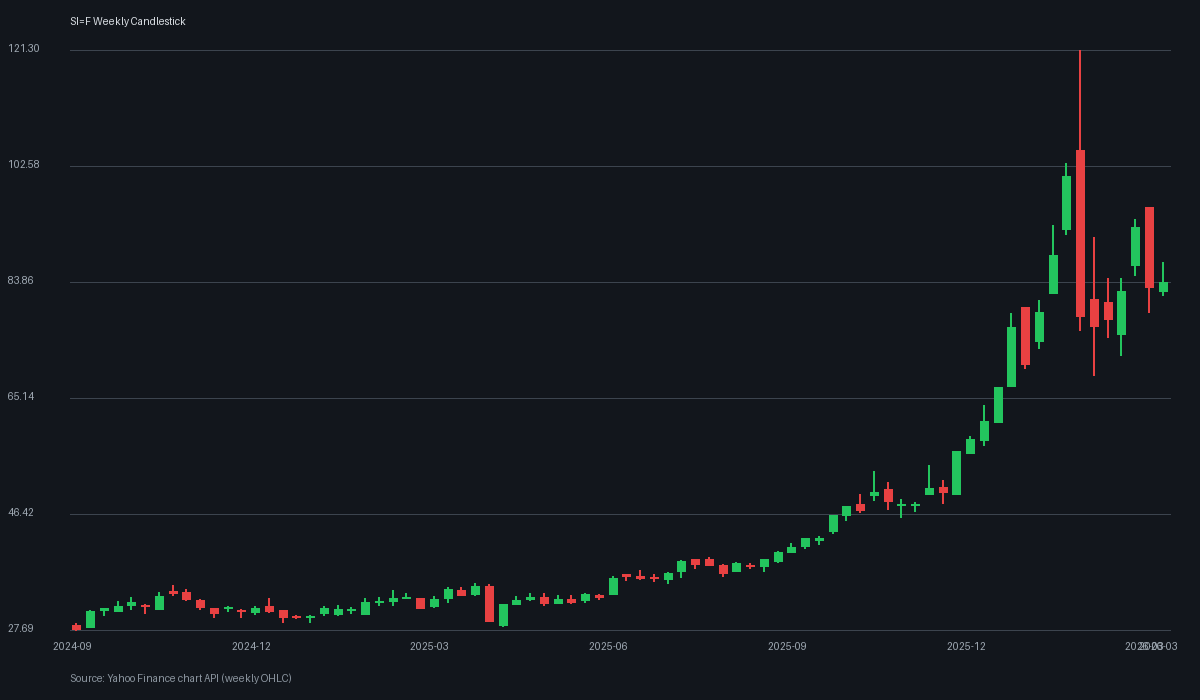1200x700 pixels.
Task: Select the 2025-03 date label
Action: [x=429, y=647]
